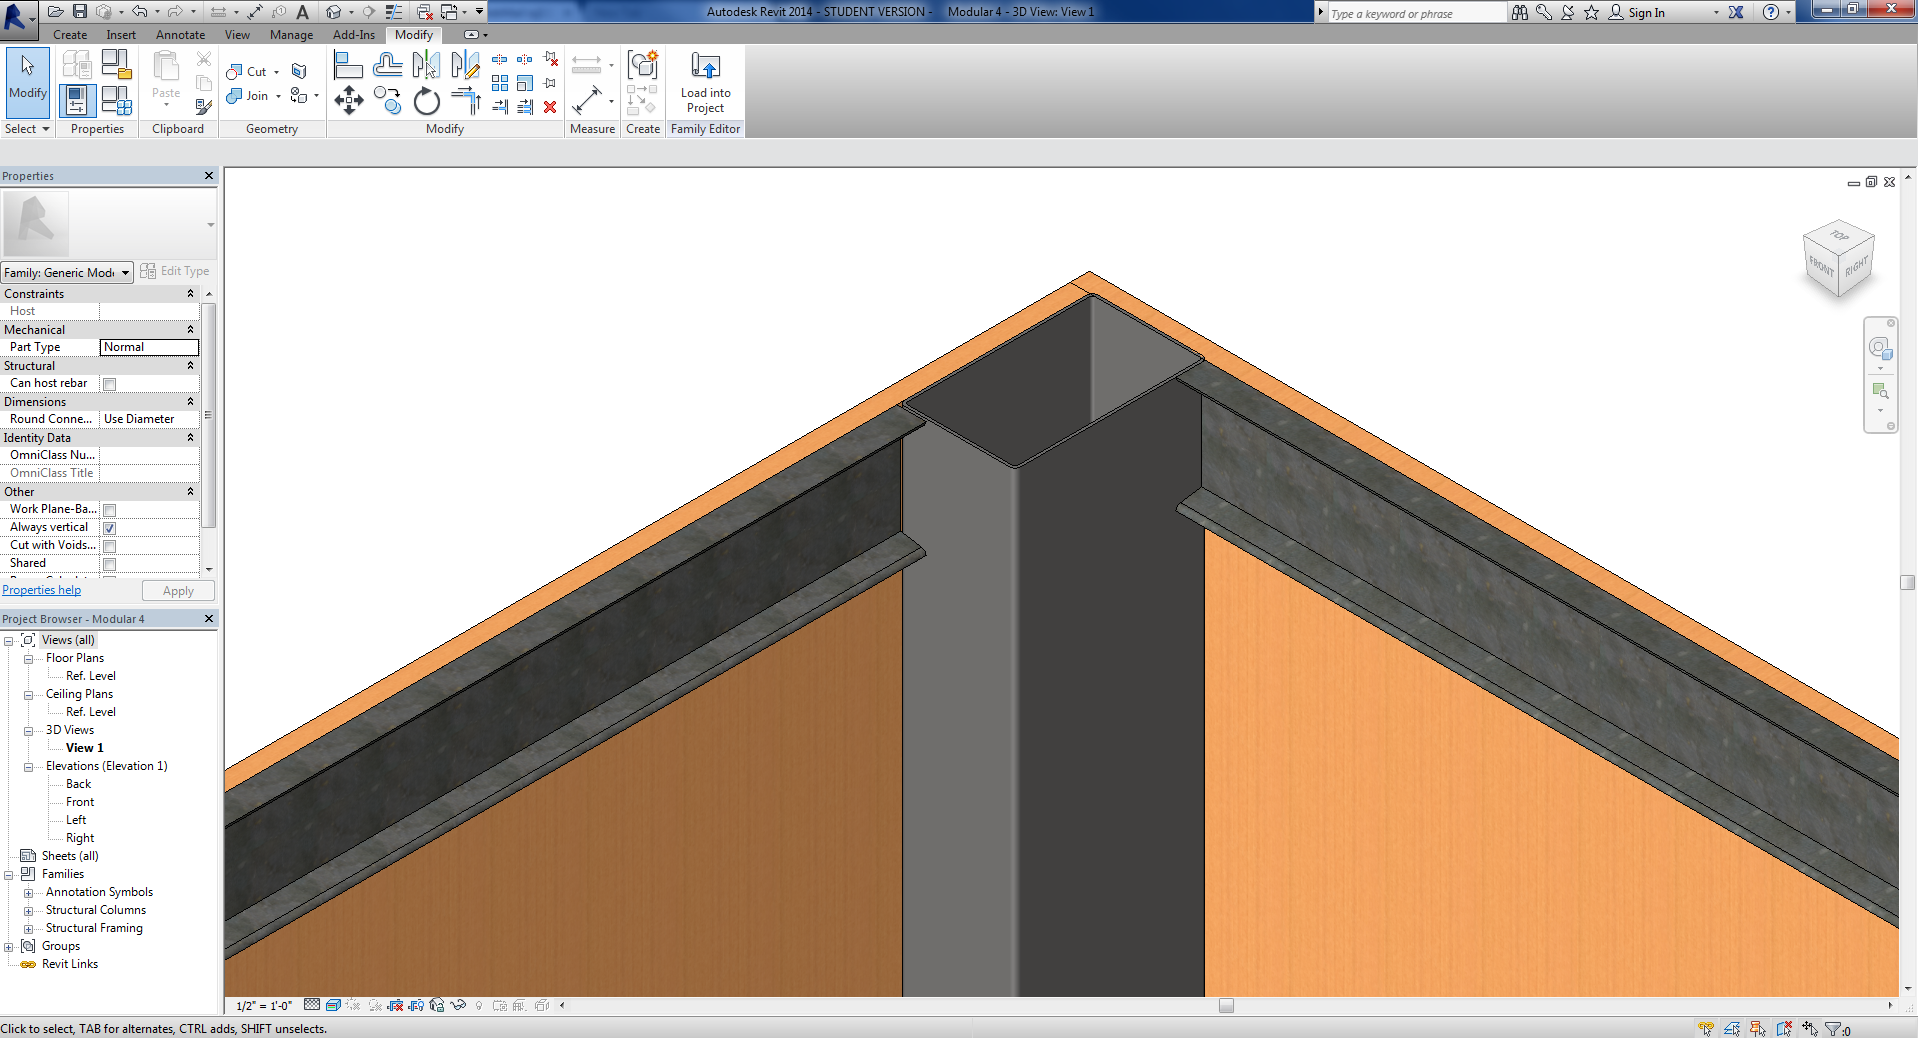Screen dimensions: 1918x1038
Task: Enable the Can host rebar checkbox
Action: [108, 383]
